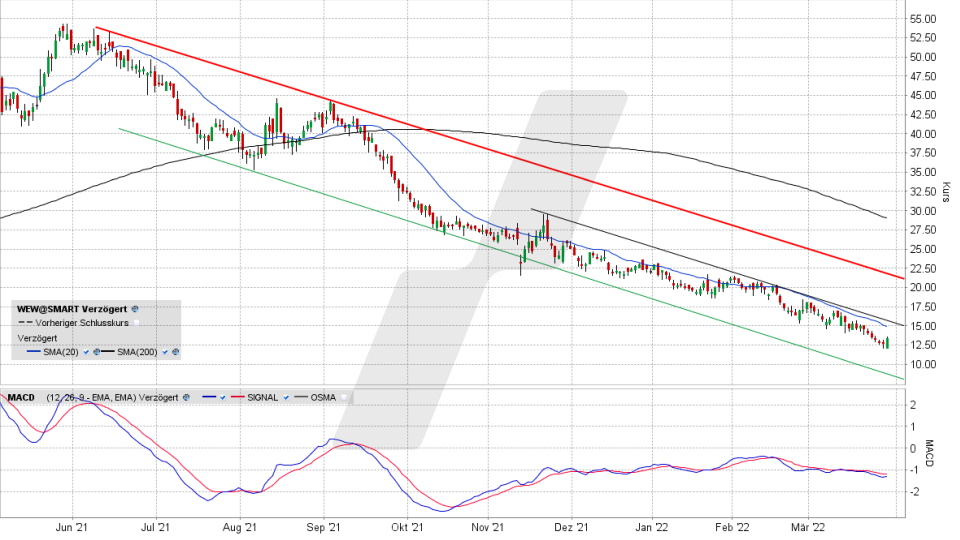Viewport: 960px width, 540px height.
Task: Toggle SIGNAL line checkbox
Action: tap(286, 397)
